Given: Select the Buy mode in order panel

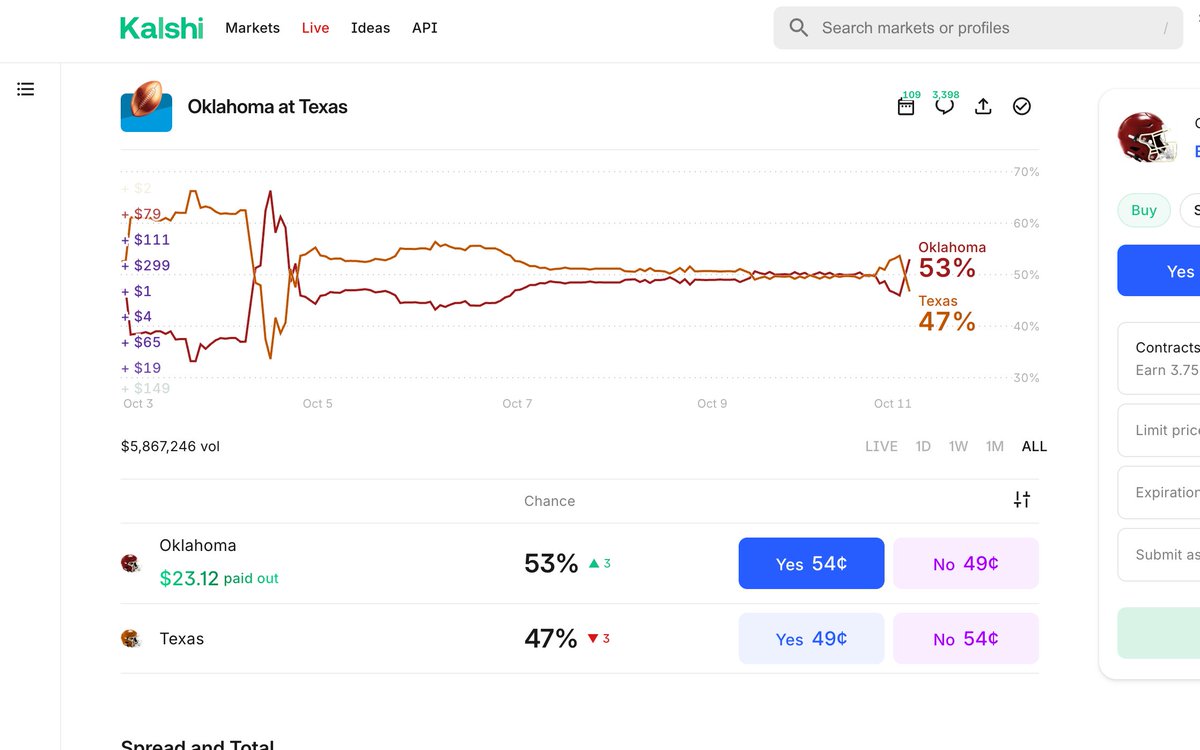Looking at the screenshot, I should coord(1143,210).
